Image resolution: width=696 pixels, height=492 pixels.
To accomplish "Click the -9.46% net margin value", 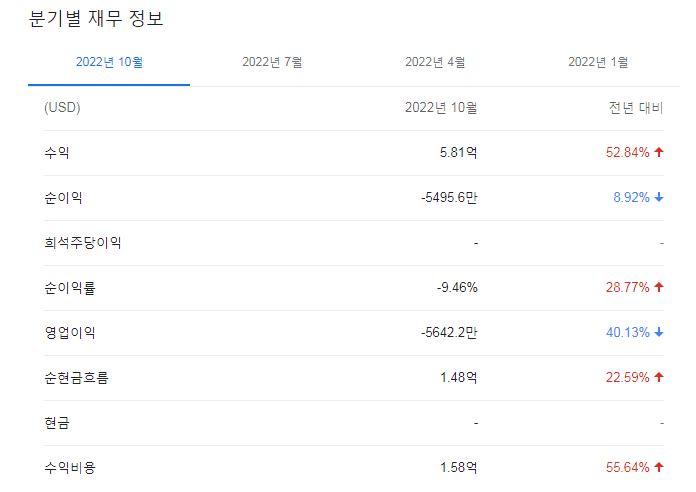I will [x=457, y=288].
